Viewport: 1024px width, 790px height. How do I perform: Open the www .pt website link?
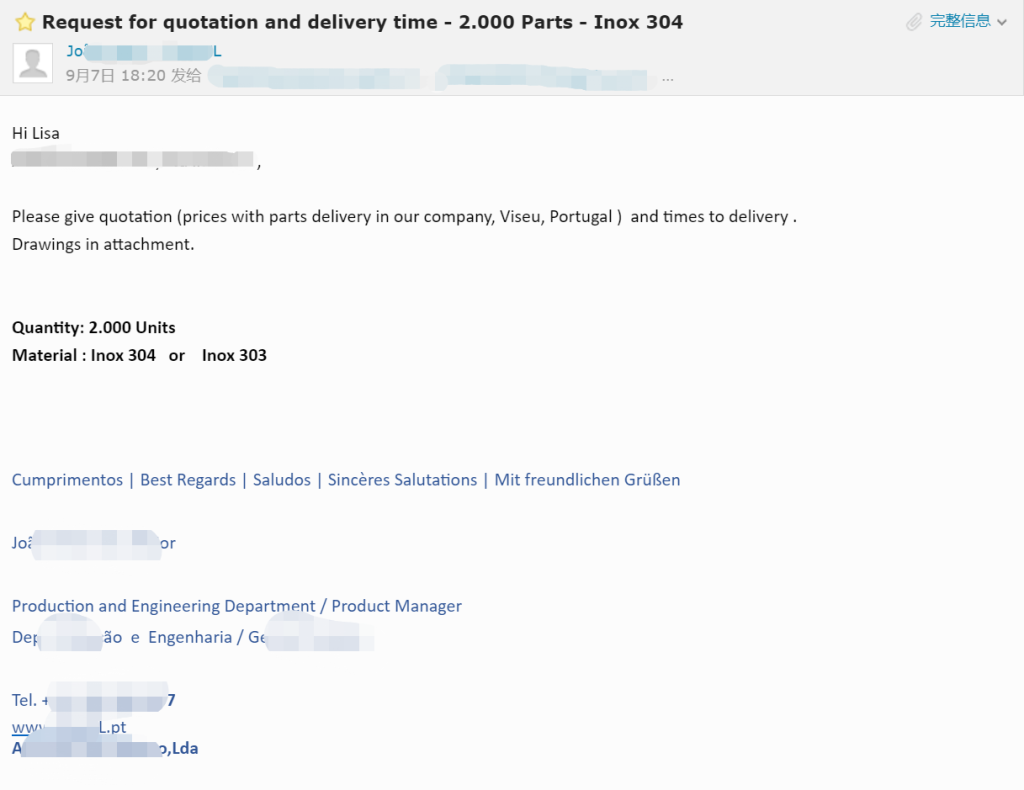pyautogui.click(x=69, y=727)
